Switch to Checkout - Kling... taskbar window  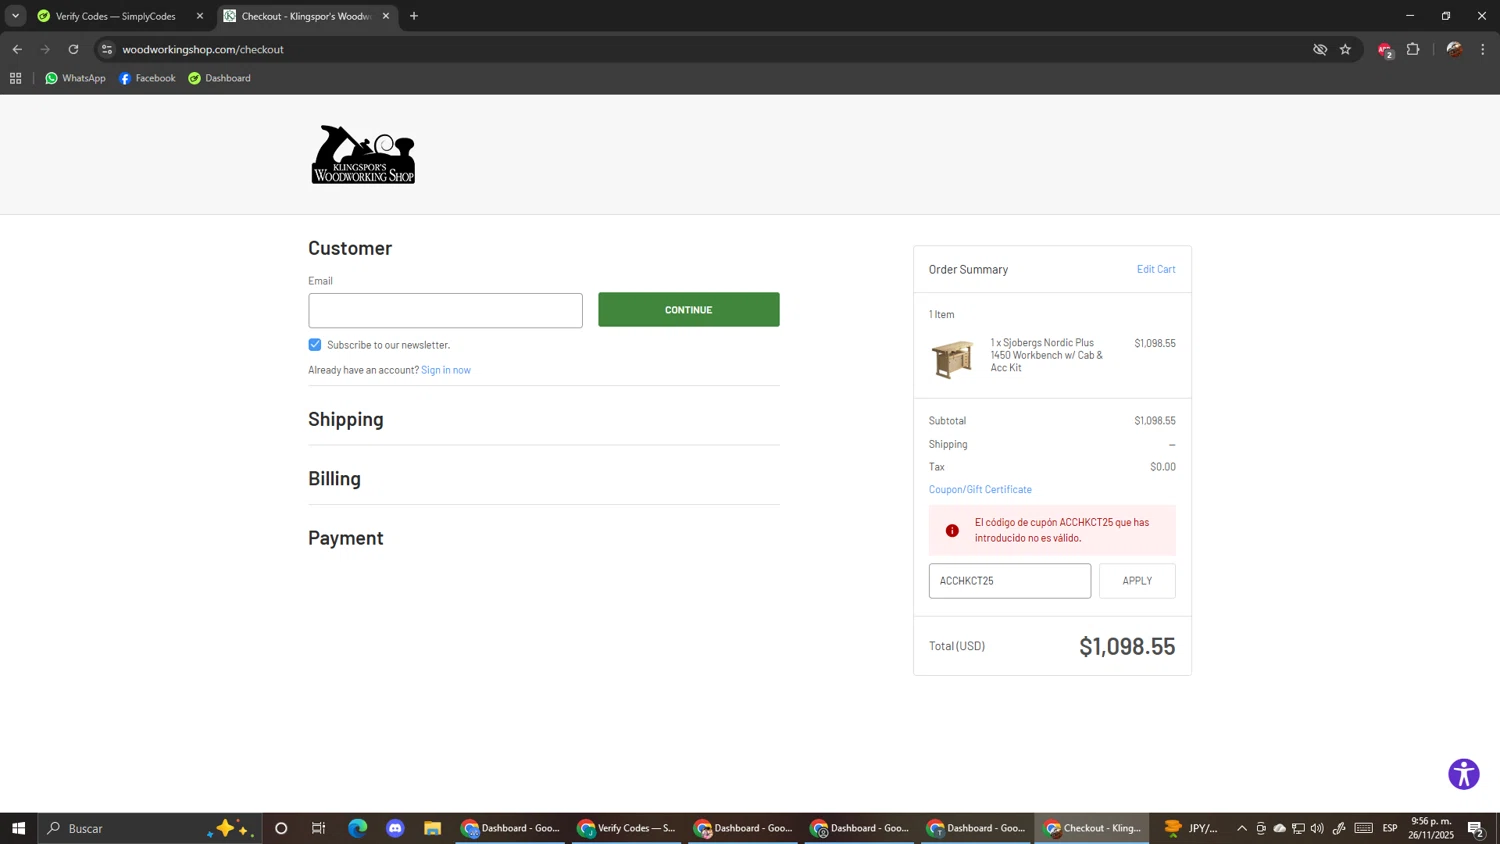coord(1092,828)
